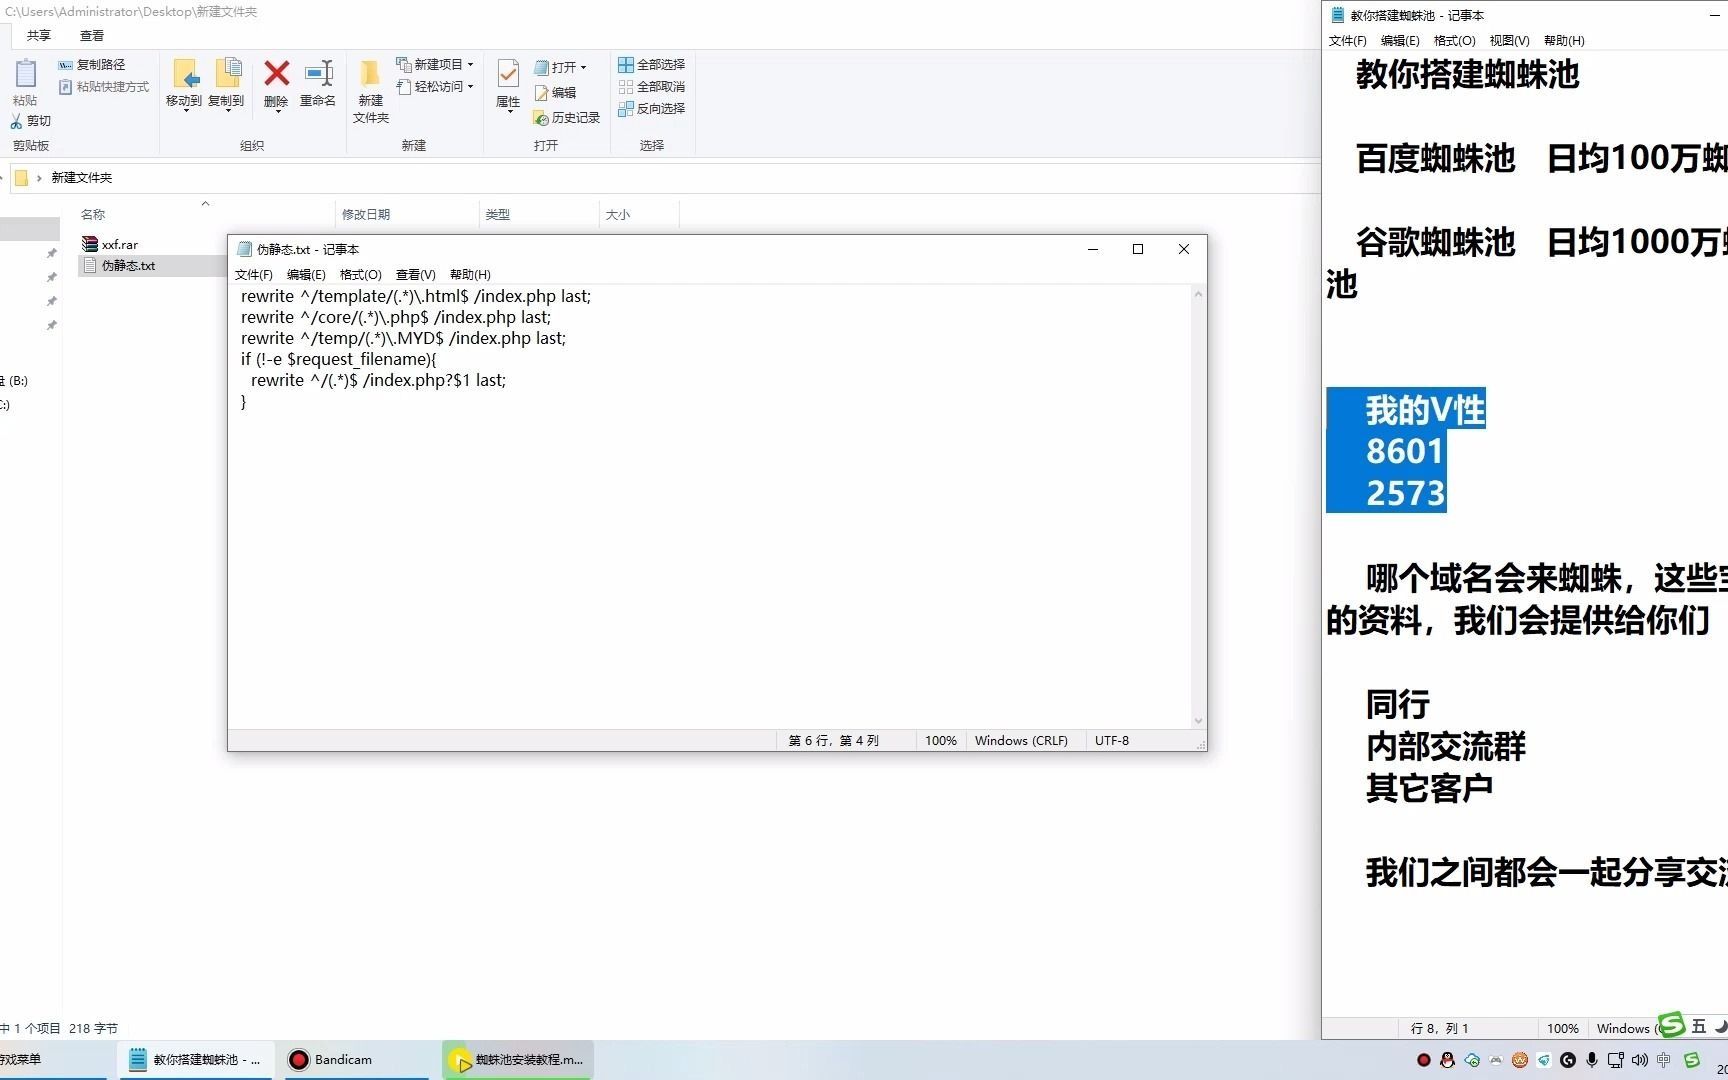Open Move to (移动到) dropdown
Screen dimensions: 1728x1080
[x=185, y=109]
